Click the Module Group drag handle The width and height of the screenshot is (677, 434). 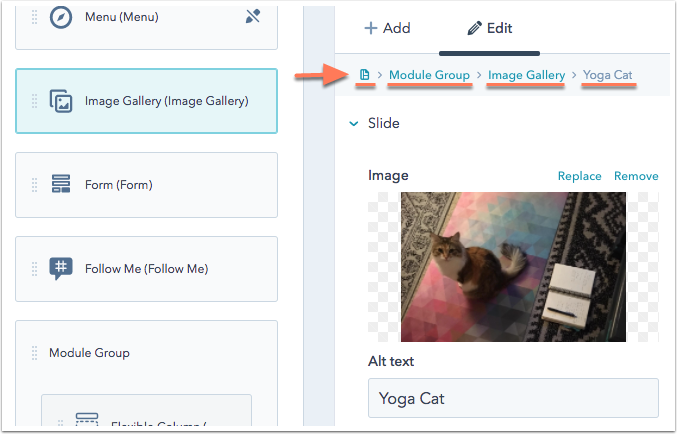click(35, 353)
